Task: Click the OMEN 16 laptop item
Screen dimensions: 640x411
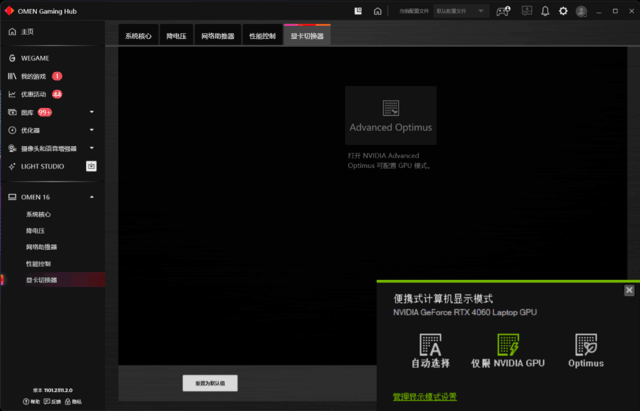Action: pyautogui.click(x=36, y=197)
